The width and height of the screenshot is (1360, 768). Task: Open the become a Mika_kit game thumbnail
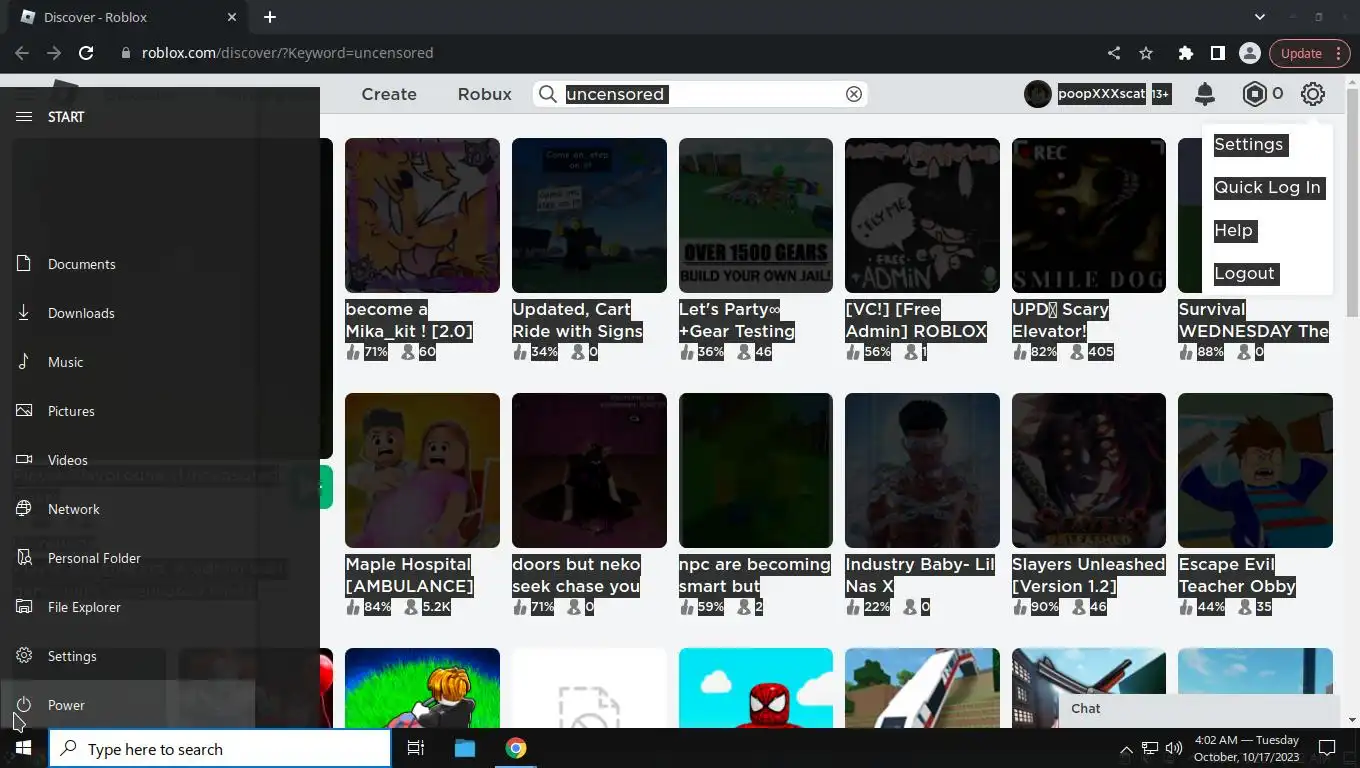pyautogui.click(x=422, y=215)
